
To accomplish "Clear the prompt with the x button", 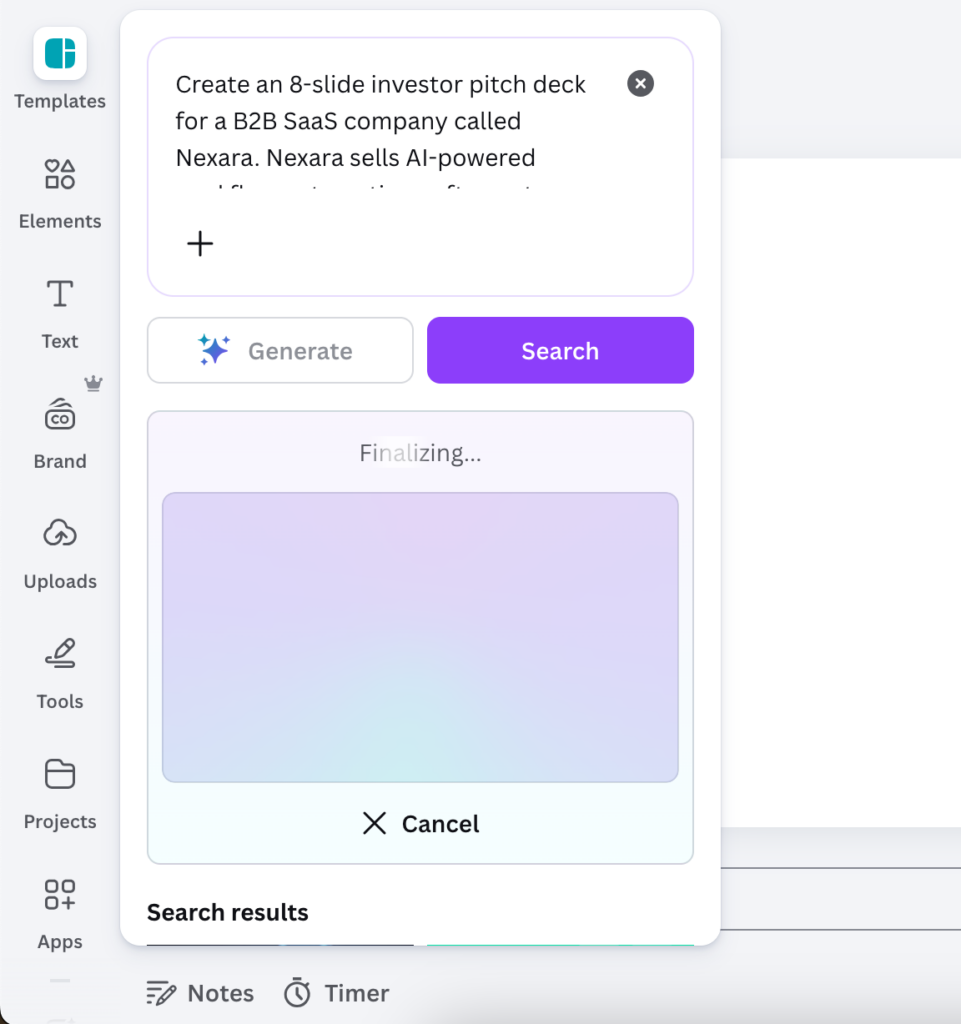I will tap(640, 84).
